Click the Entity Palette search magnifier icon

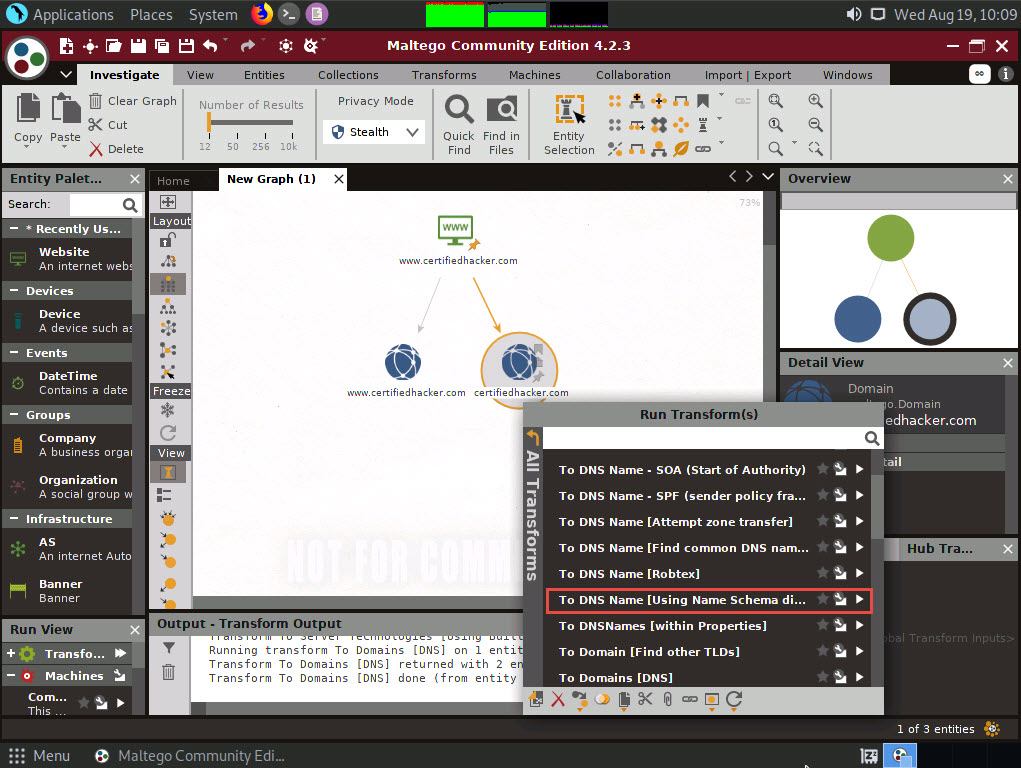click(x=130, y=205)
